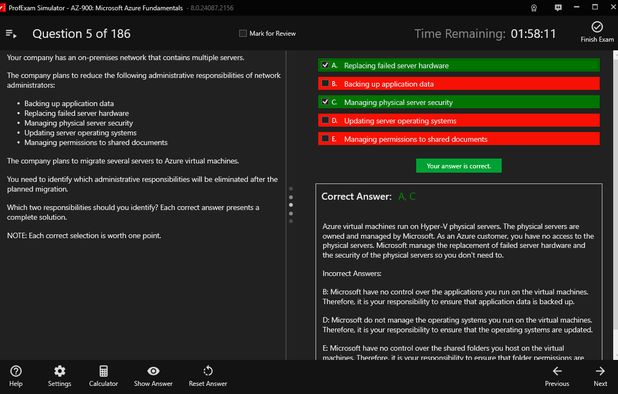Click explanation line 'D: Microsoft do not manage'
The image size is (618, 394).
[x=458, y=325]
